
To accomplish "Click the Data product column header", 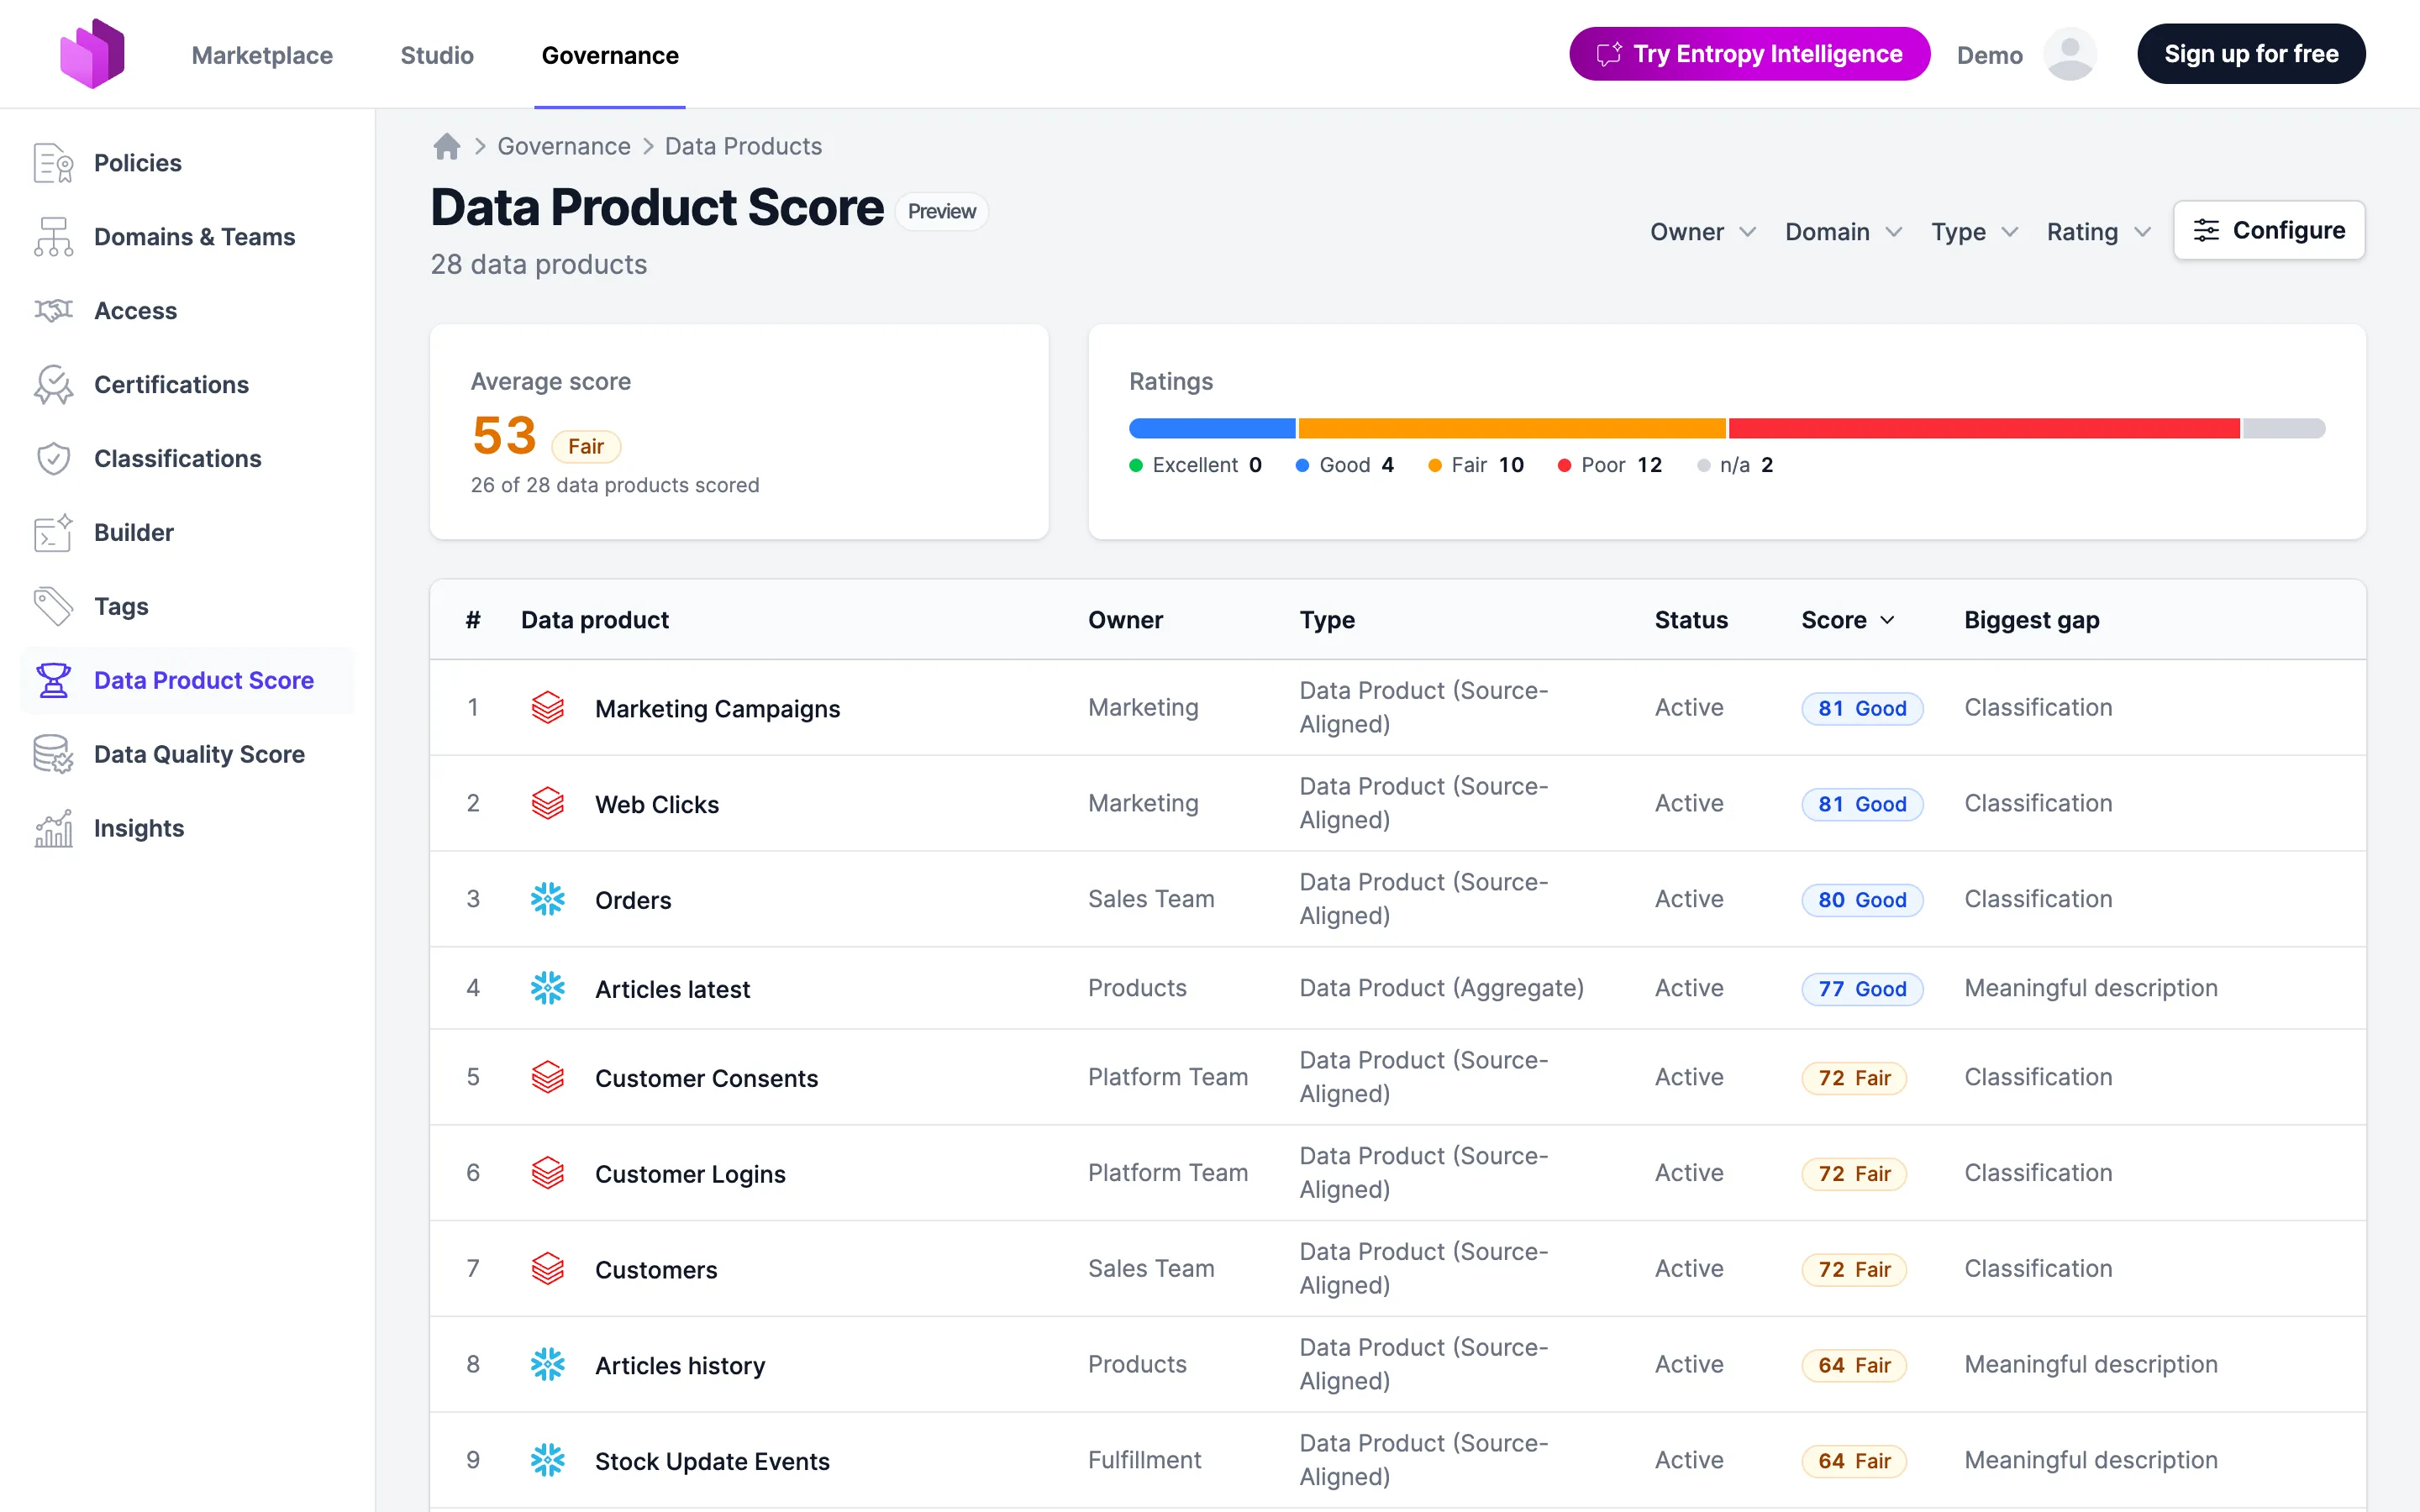I will pyautogui.click(x=595, y=620).
